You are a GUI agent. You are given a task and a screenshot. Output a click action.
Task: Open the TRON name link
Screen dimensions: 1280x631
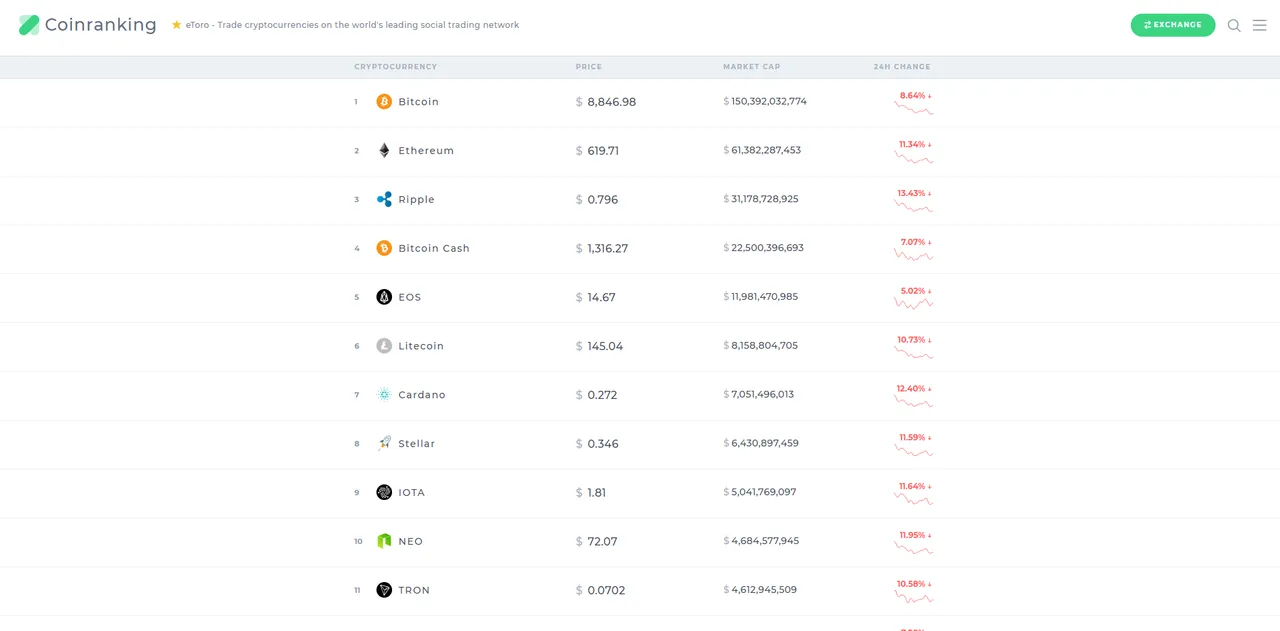click(x=414, y=590)
